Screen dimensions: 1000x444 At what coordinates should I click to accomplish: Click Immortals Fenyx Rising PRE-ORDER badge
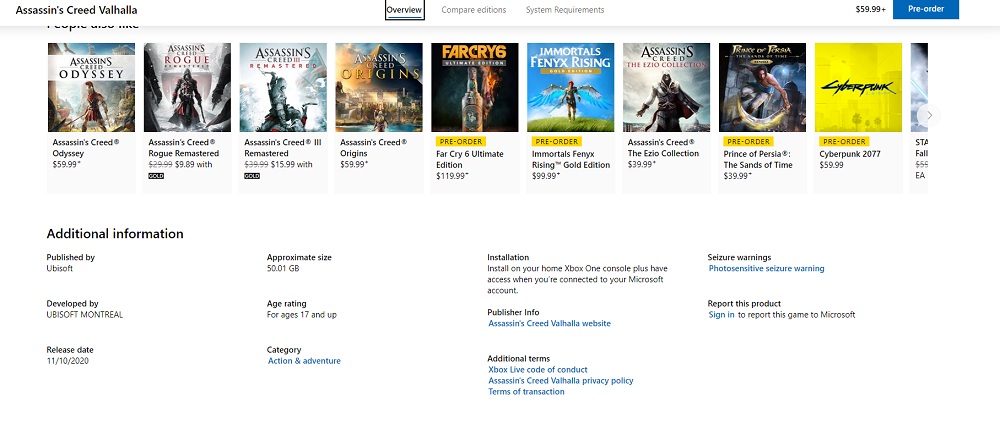point(555,142)
